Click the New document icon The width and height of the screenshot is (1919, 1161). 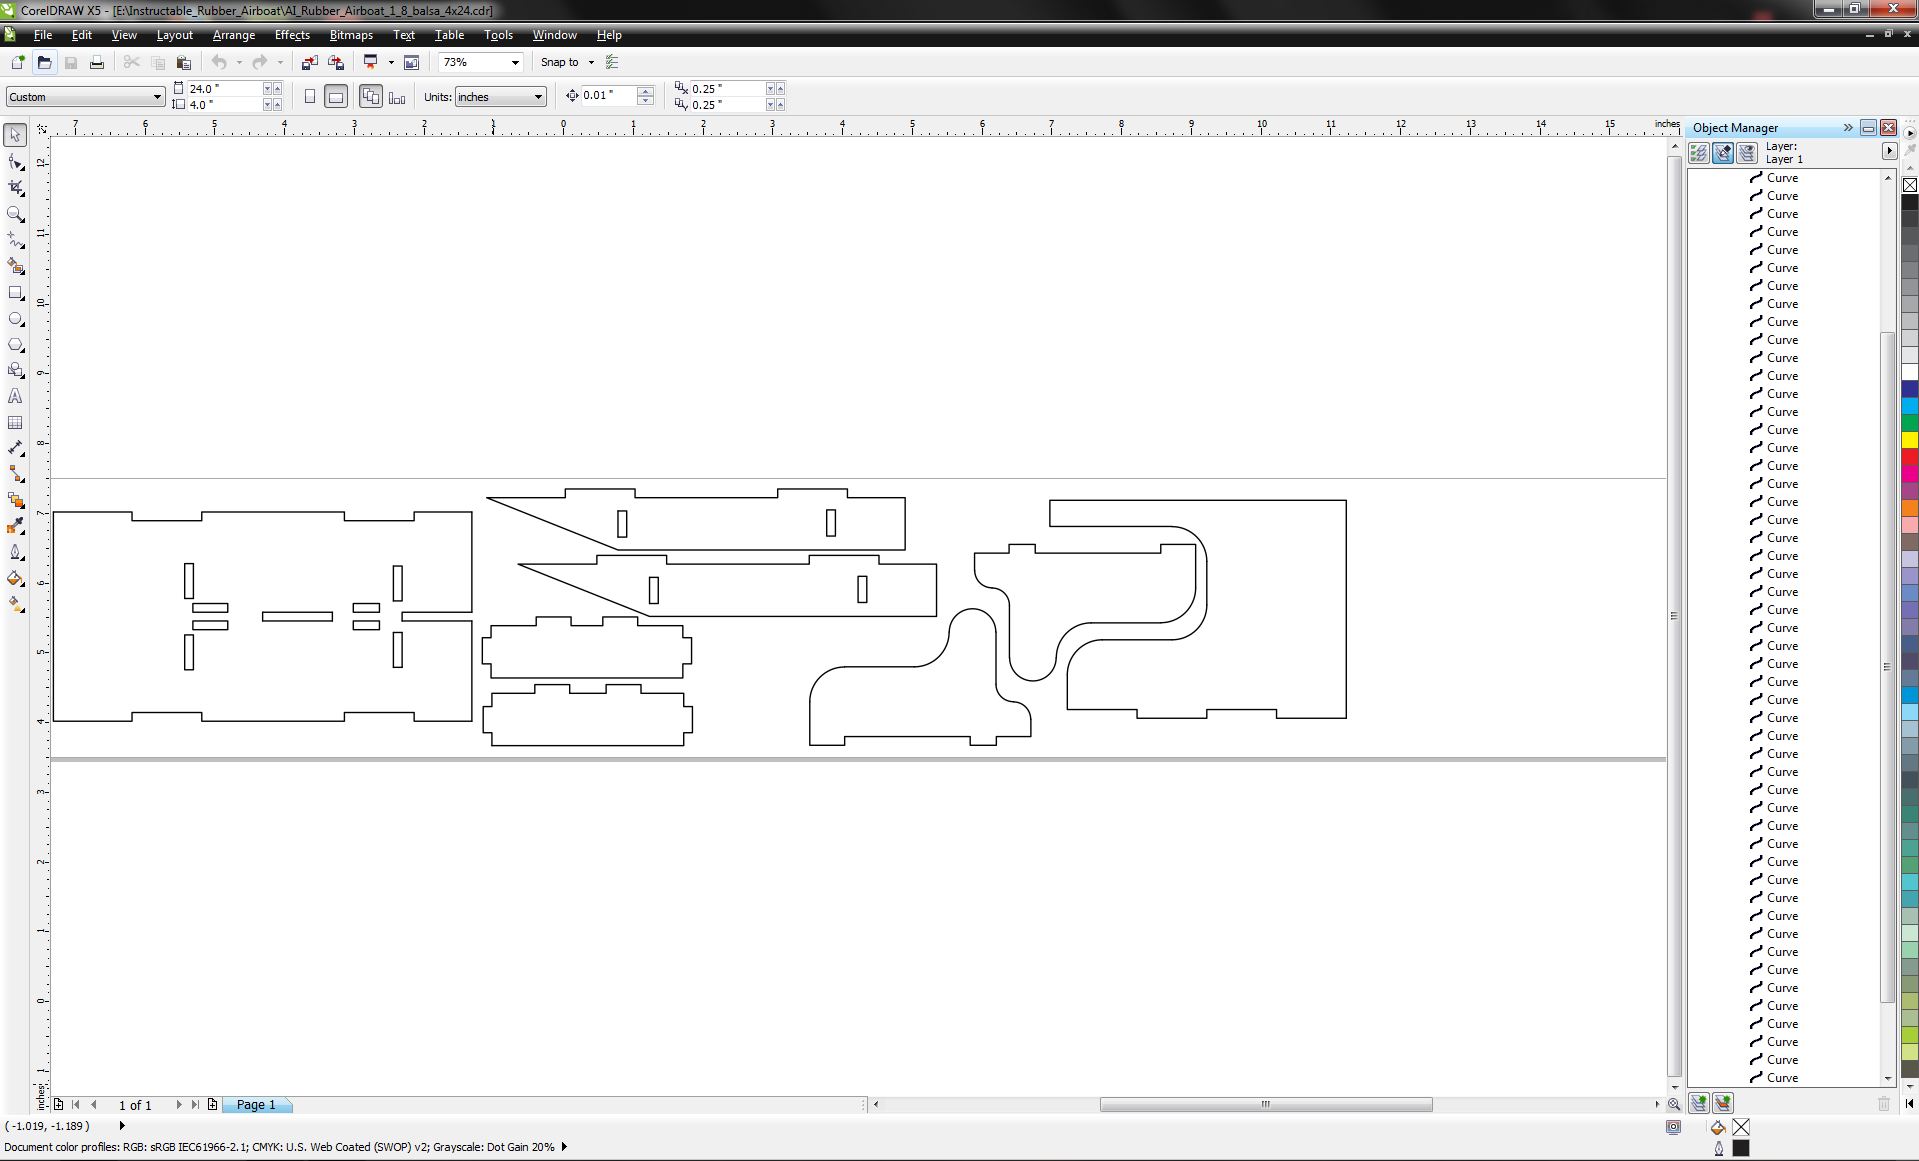[17, 62]
